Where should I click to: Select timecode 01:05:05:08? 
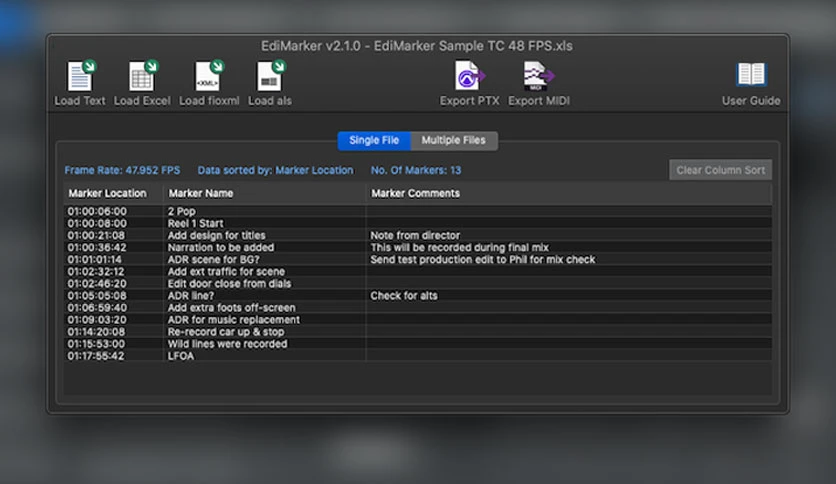click(x=97, y=296)
